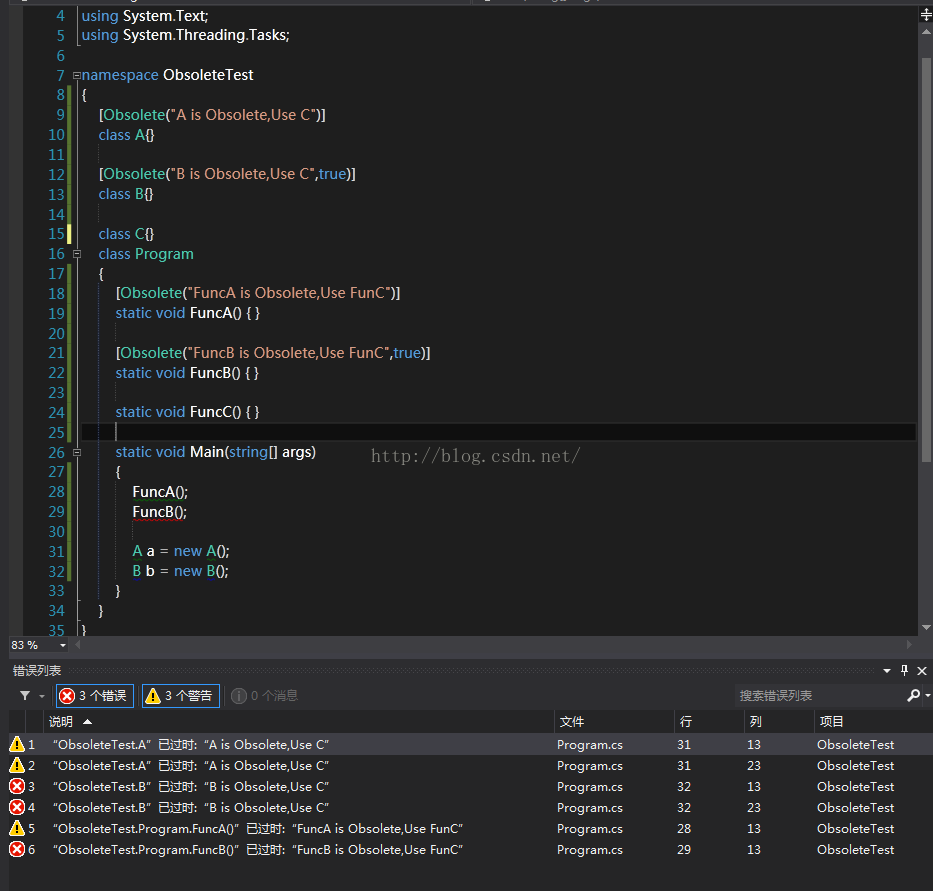Collapse the namespace ObsoleteTest block
The width and height of the screenshot is (933, 891).
coord(76,76)
